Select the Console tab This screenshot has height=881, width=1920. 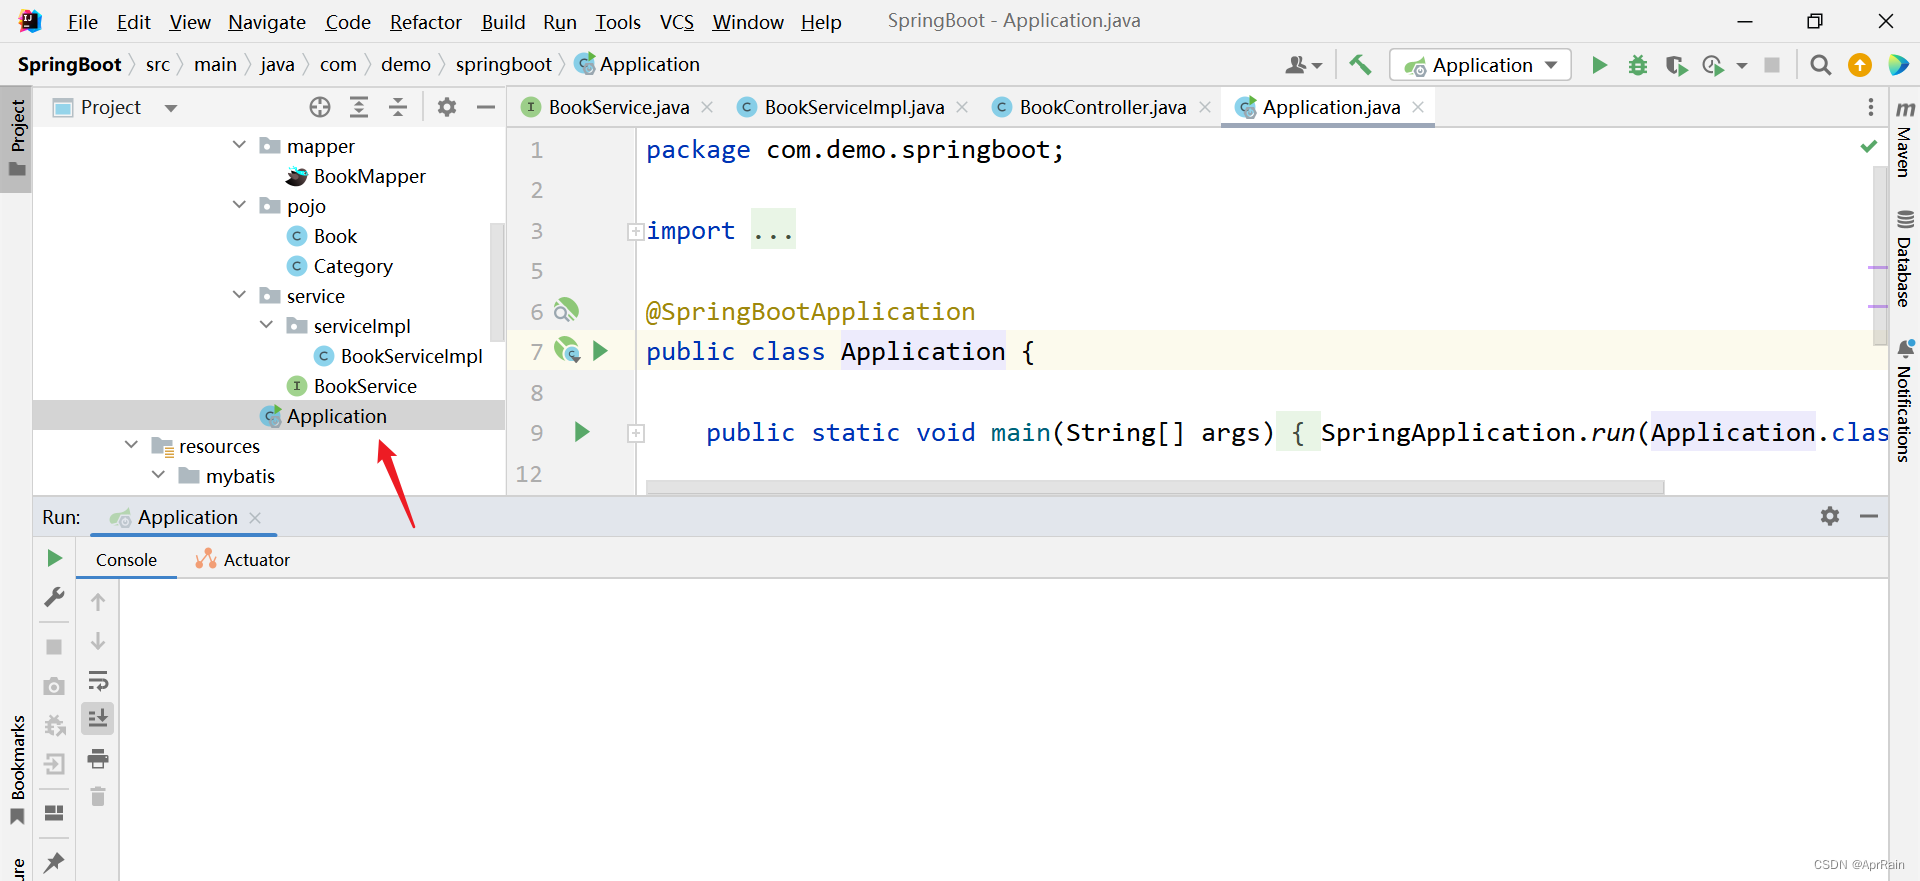click(x=126, y=560)
